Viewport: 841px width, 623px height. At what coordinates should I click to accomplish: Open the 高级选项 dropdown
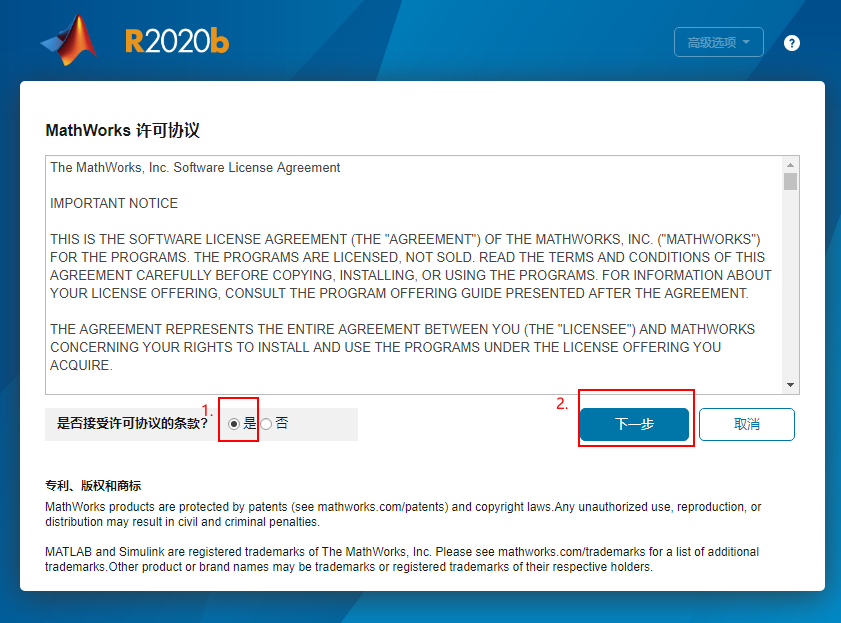[719, 42]
